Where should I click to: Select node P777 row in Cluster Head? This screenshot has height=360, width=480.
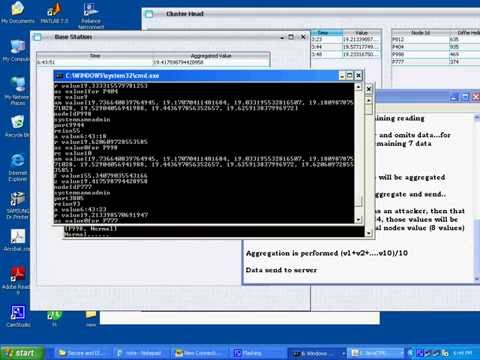coord(436,62)
